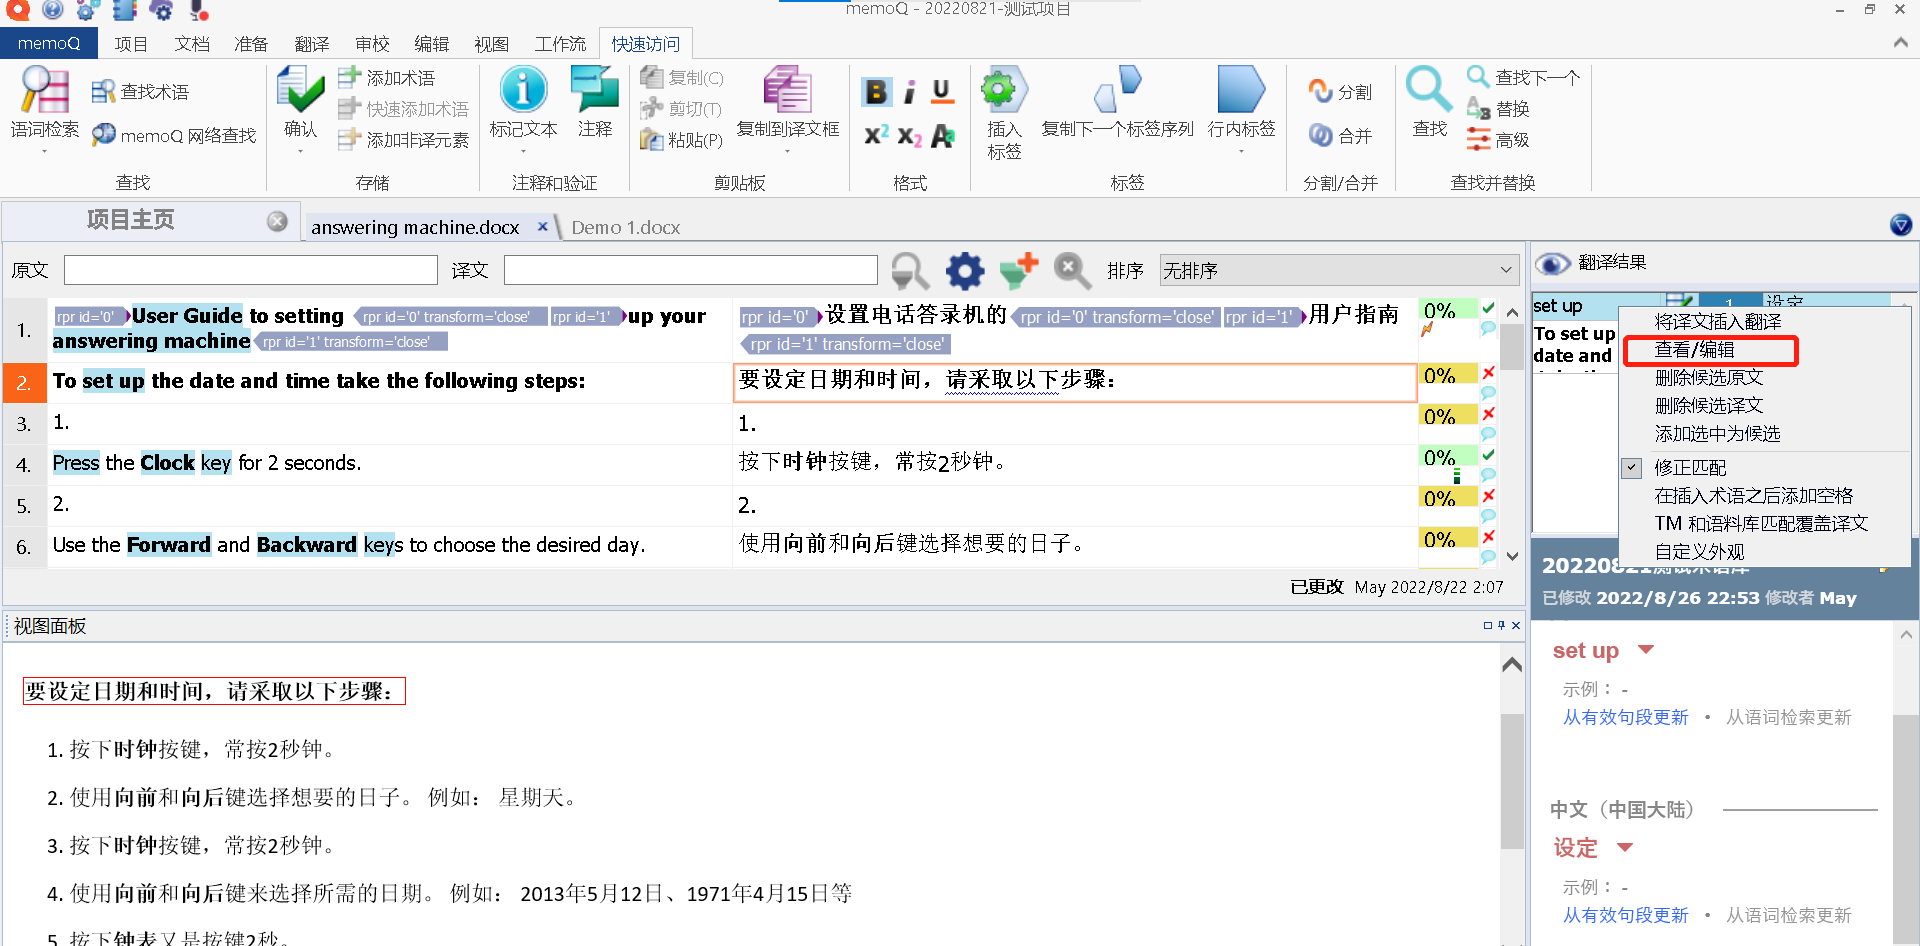Toggle the green check on segment 4

tap(1488, 455)
